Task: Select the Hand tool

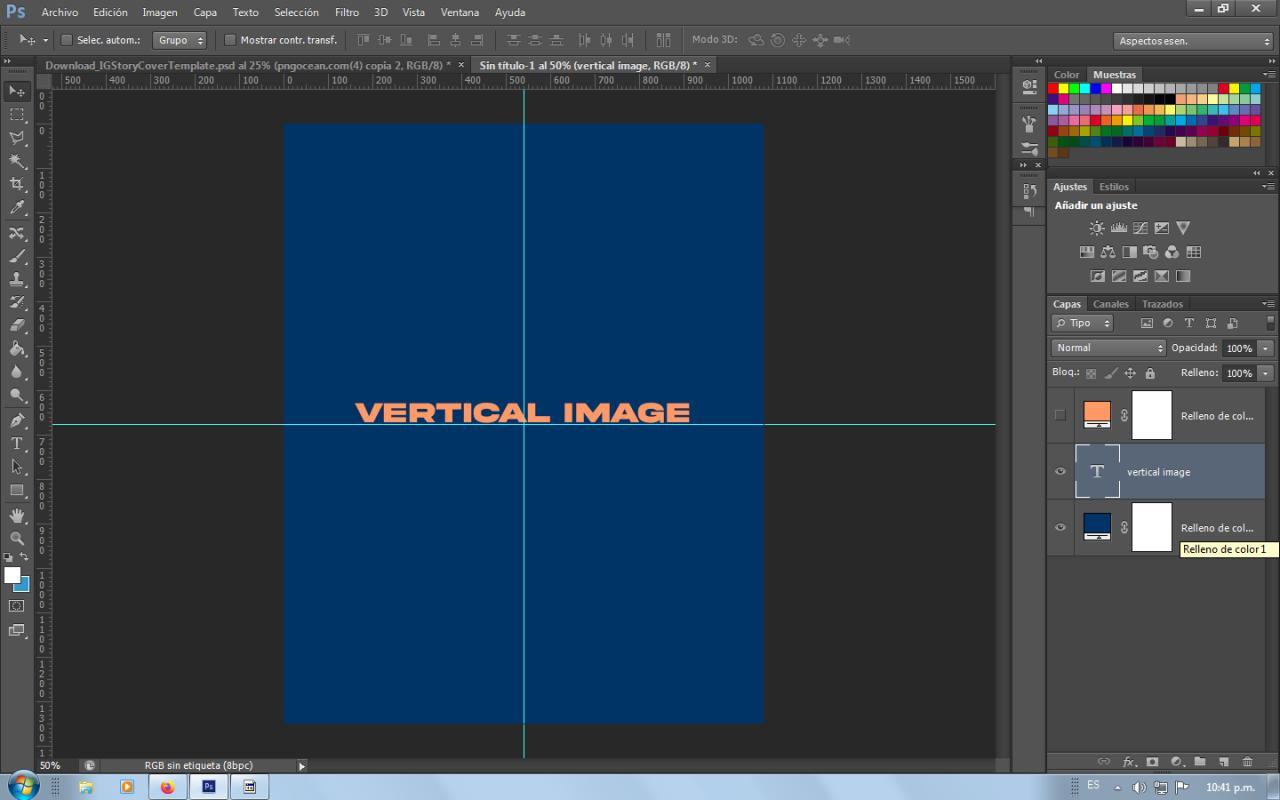Action: pyautogui.click(x=17, y=515)
